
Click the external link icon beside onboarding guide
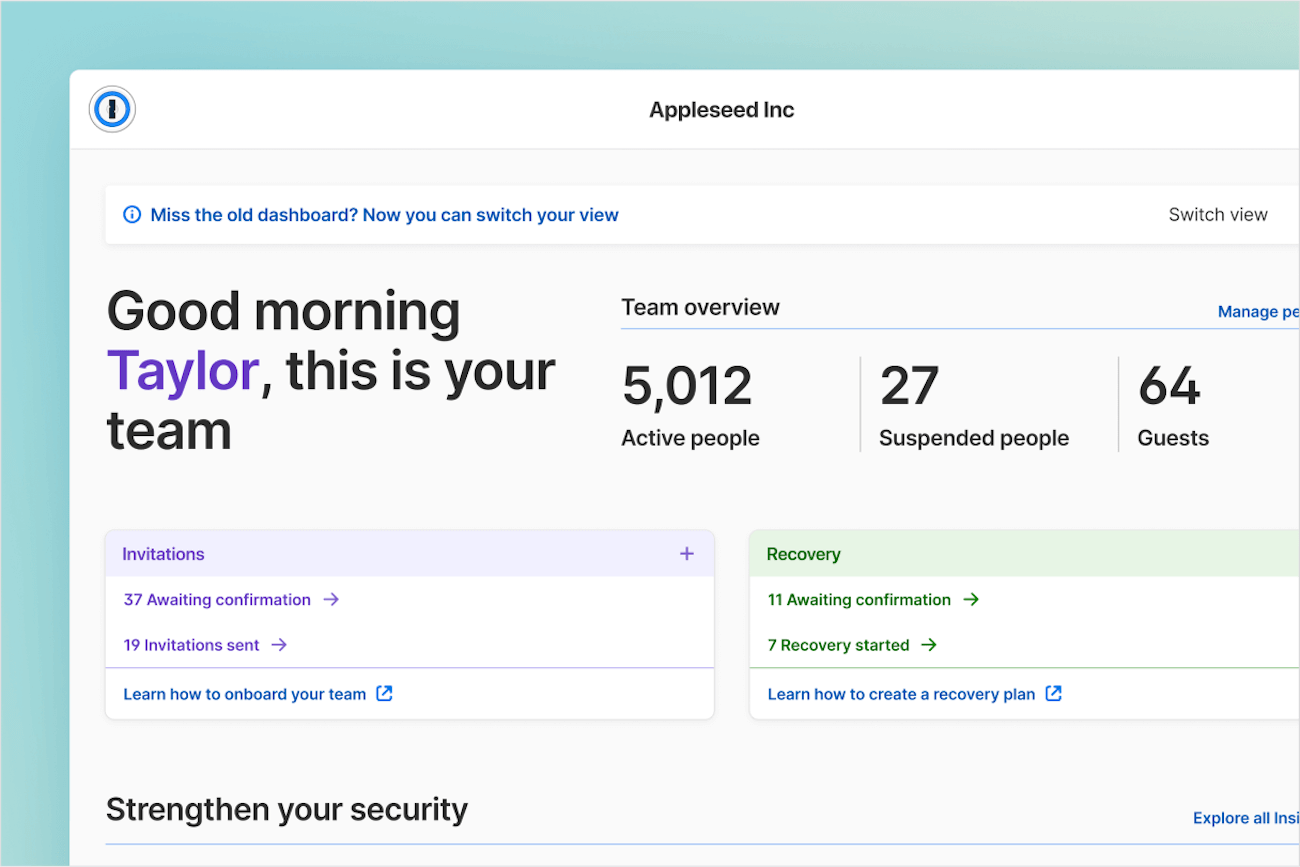385,693
